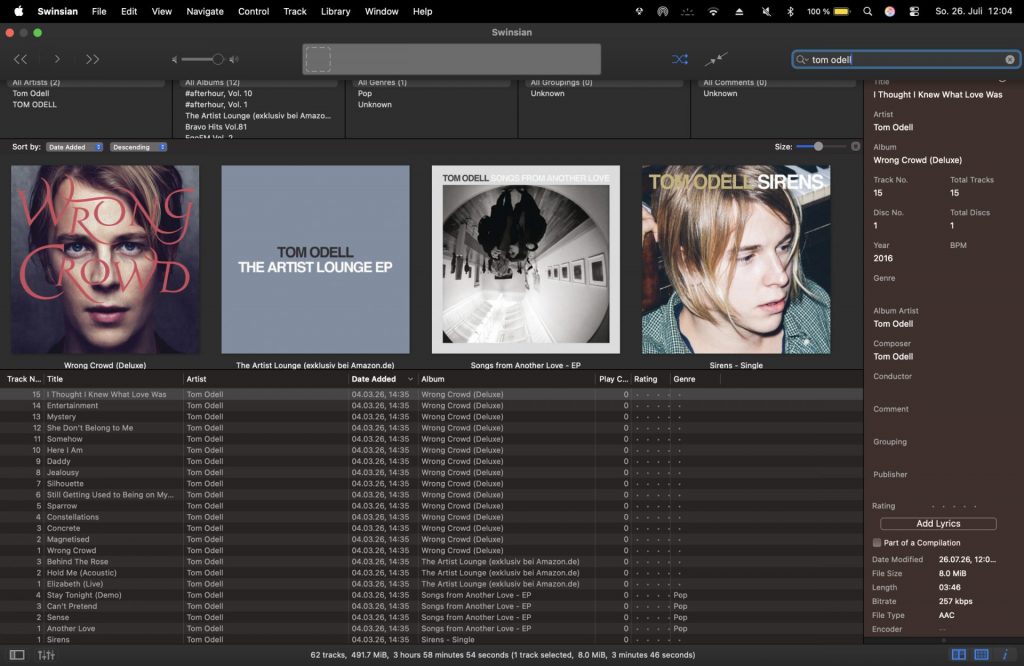The image size is (1024, 666).
Task: Toggle the track info inspector icon
Action: click(1005, 654)
